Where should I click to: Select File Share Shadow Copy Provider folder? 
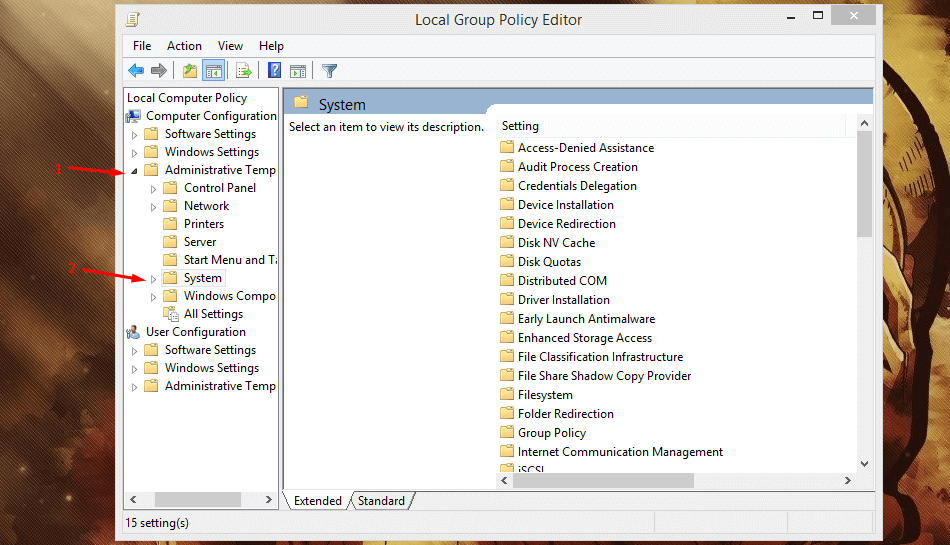point(604,375)
